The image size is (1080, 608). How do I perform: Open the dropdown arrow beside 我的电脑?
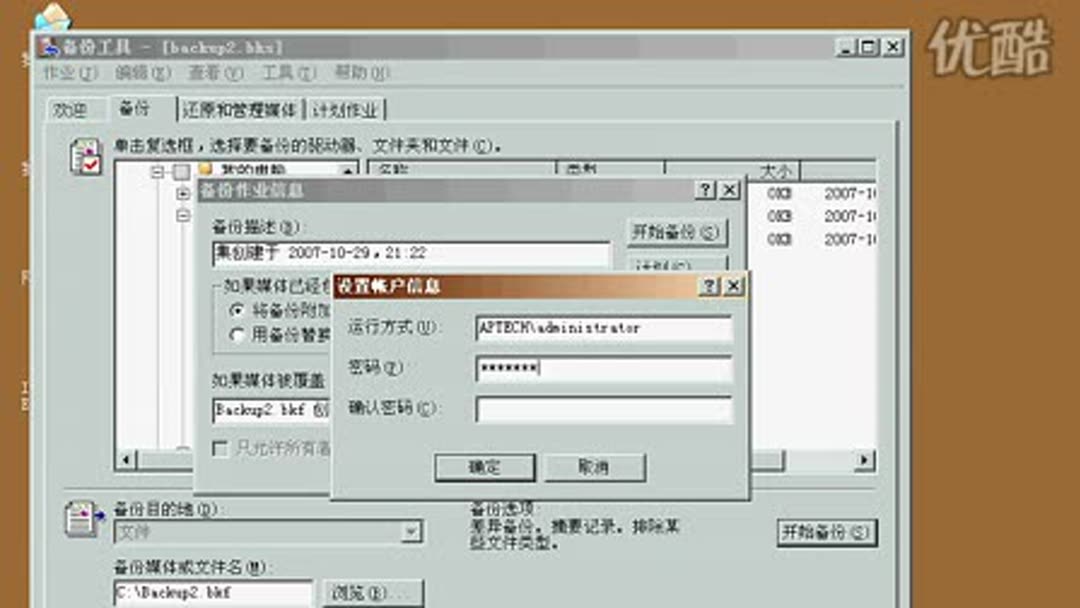coord(349,170)
